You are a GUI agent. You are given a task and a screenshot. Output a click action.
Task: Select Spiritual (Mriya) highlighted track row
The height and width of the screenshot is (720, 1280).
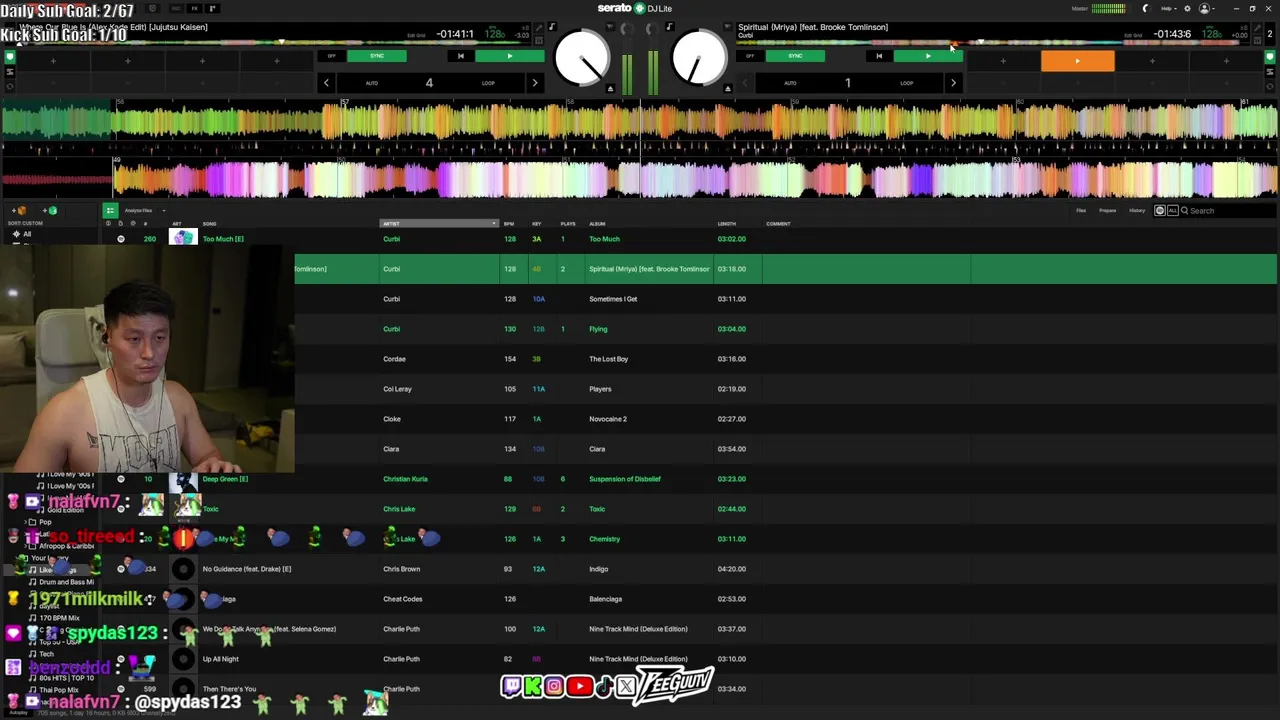point(785,269)
